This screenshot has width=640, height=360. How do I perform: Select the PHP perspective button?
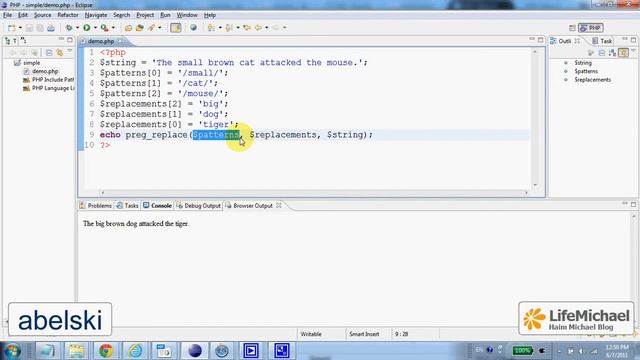coord(591,28)
